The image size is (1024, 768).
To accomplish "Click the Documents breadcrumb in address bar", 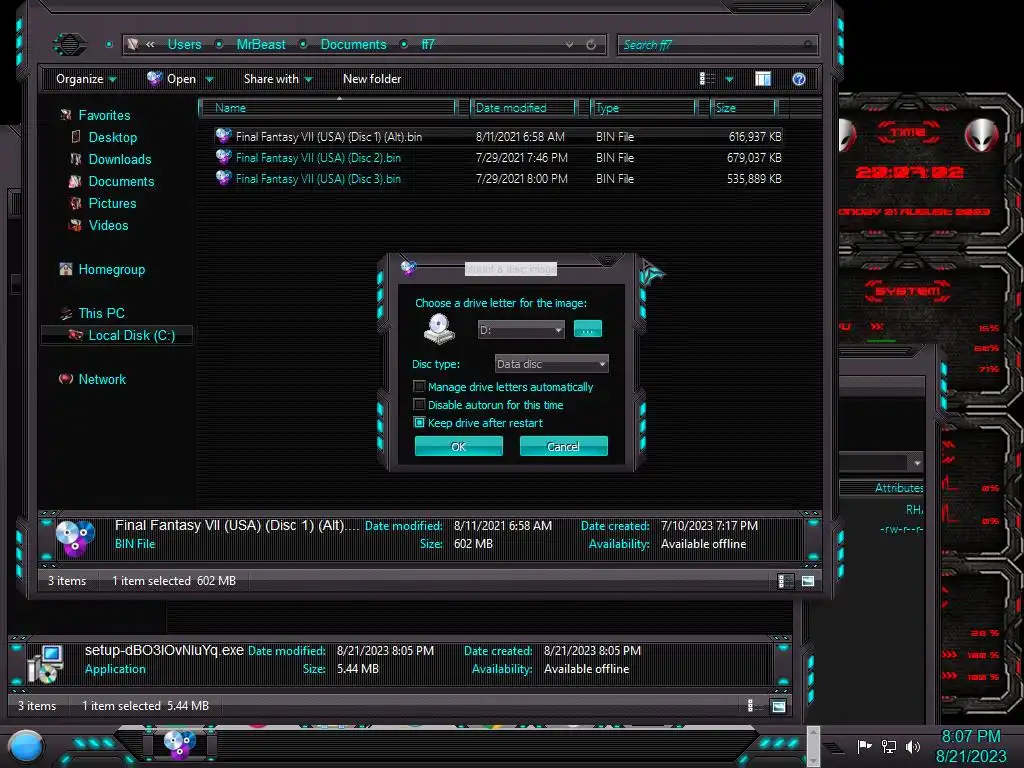I will [x=353, y=44].
